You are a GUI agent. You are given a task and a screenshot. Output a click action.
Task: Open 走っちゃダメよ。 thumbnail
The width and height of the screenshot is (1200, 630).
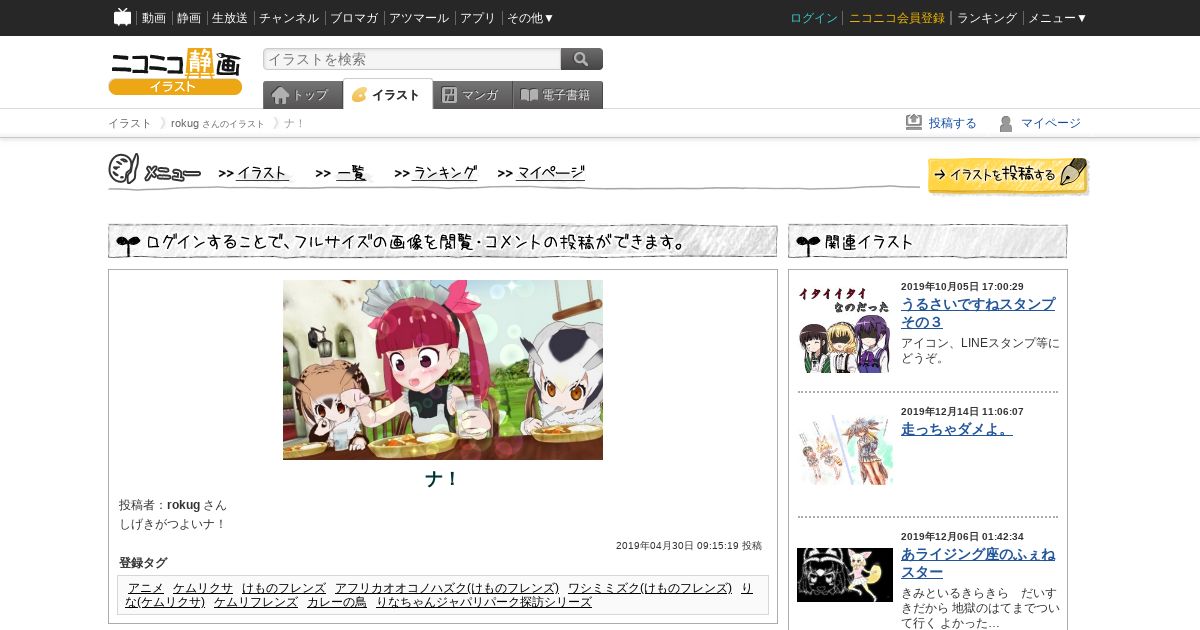pyautogui.click(x=845, y=450)
